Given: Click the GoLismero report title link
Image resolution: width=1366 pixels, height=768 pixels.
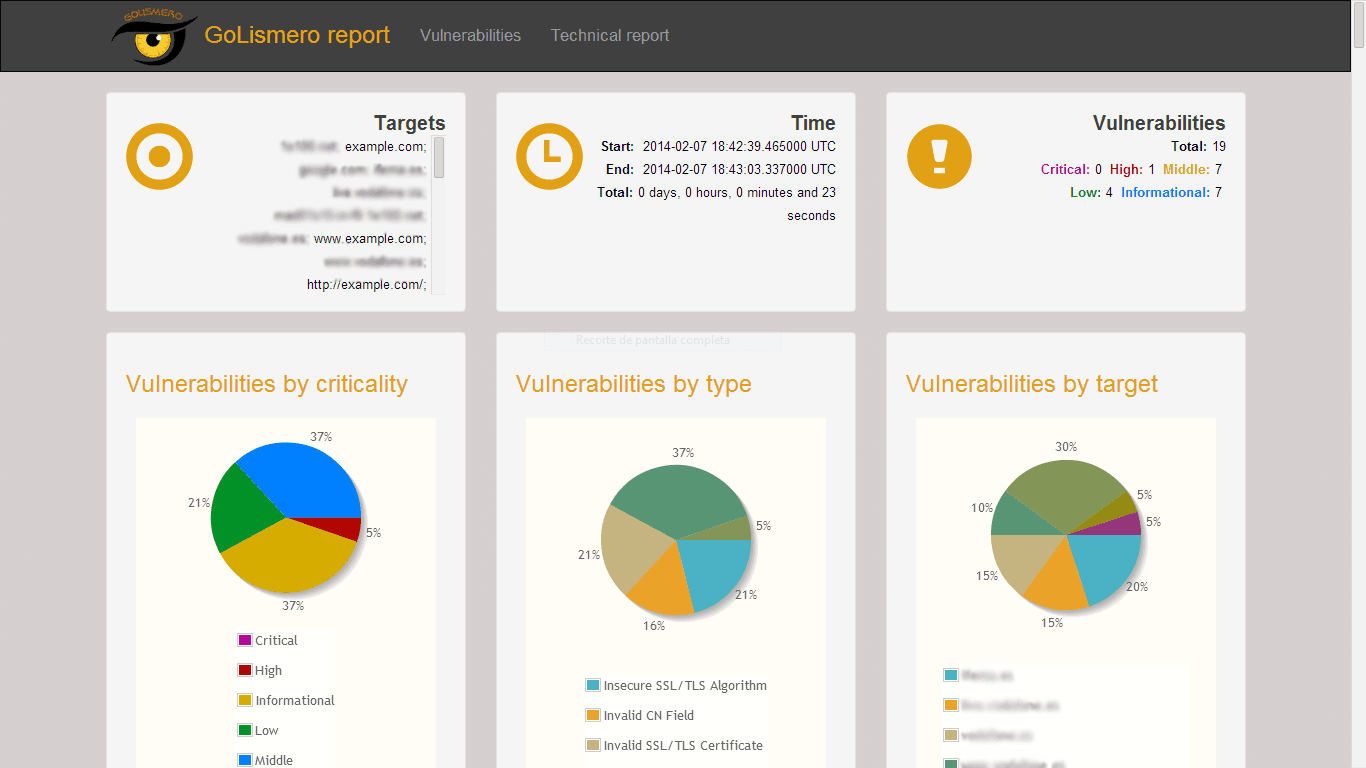Looking at the screenshot, I should click(x=297, y=35).
